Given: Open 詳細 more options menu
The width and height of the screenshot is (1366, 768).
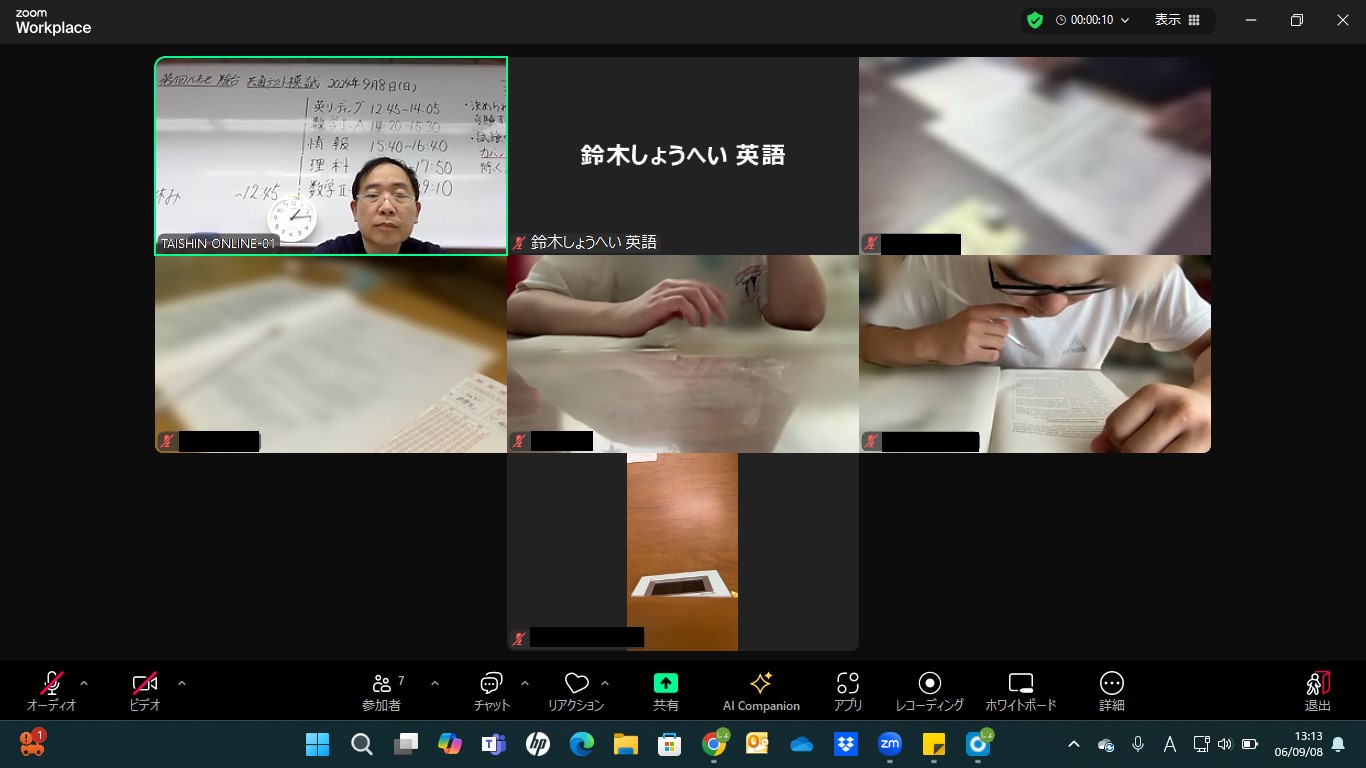Looking at the screenshot, I should tap(1112, 690).
